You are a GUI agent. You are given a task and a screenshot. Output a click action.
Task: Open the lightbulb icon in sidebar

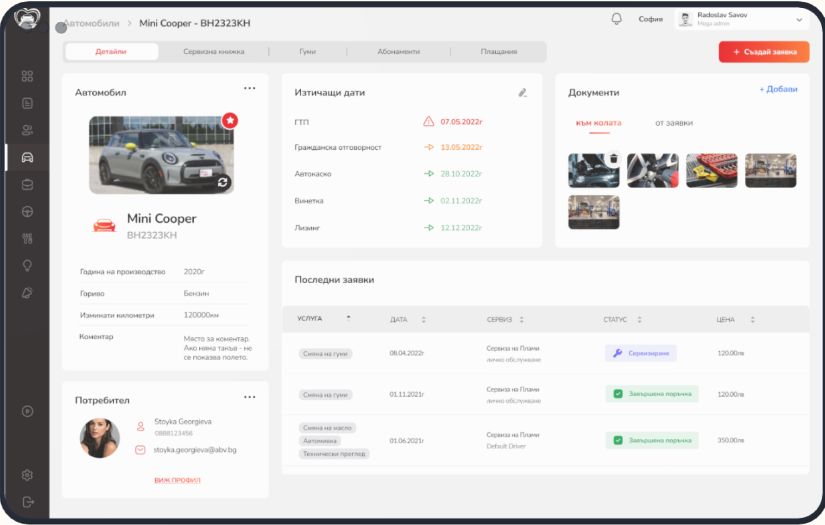tap(27, 265)
